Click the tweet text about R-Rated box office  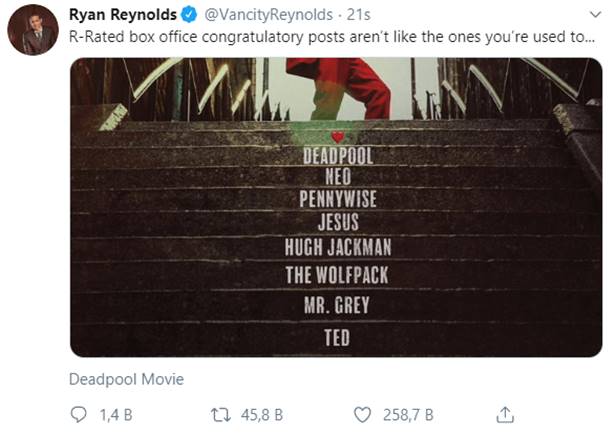point(332,37)
